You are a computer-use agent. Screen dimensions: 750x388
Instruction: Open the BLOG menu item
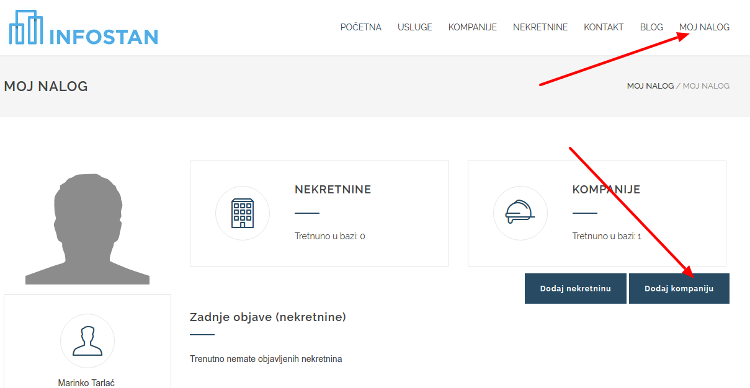tap(651, 27)
